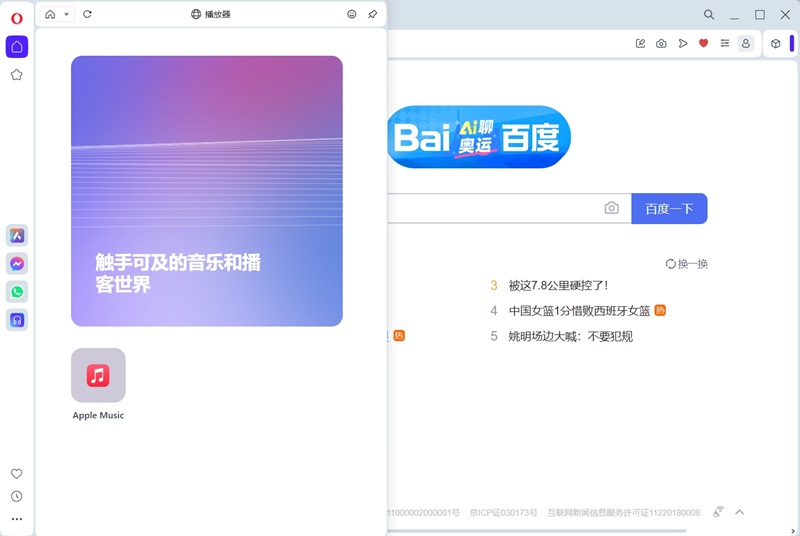Select the Start Page home sidebar button
Image resolution: width=800 pixels, height=536 pixels.
pyautogui.click(x=17, y=47)
